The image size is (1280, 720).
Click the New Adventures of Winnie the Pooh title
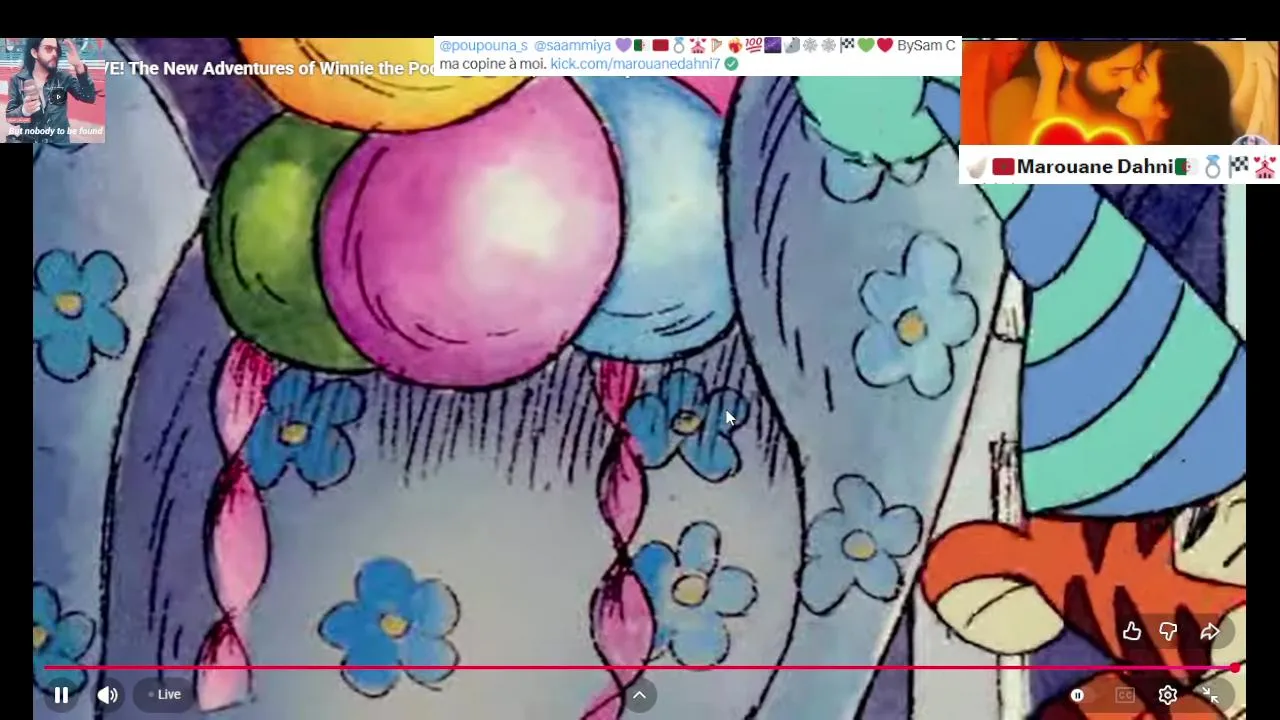(x=270, y=68)
